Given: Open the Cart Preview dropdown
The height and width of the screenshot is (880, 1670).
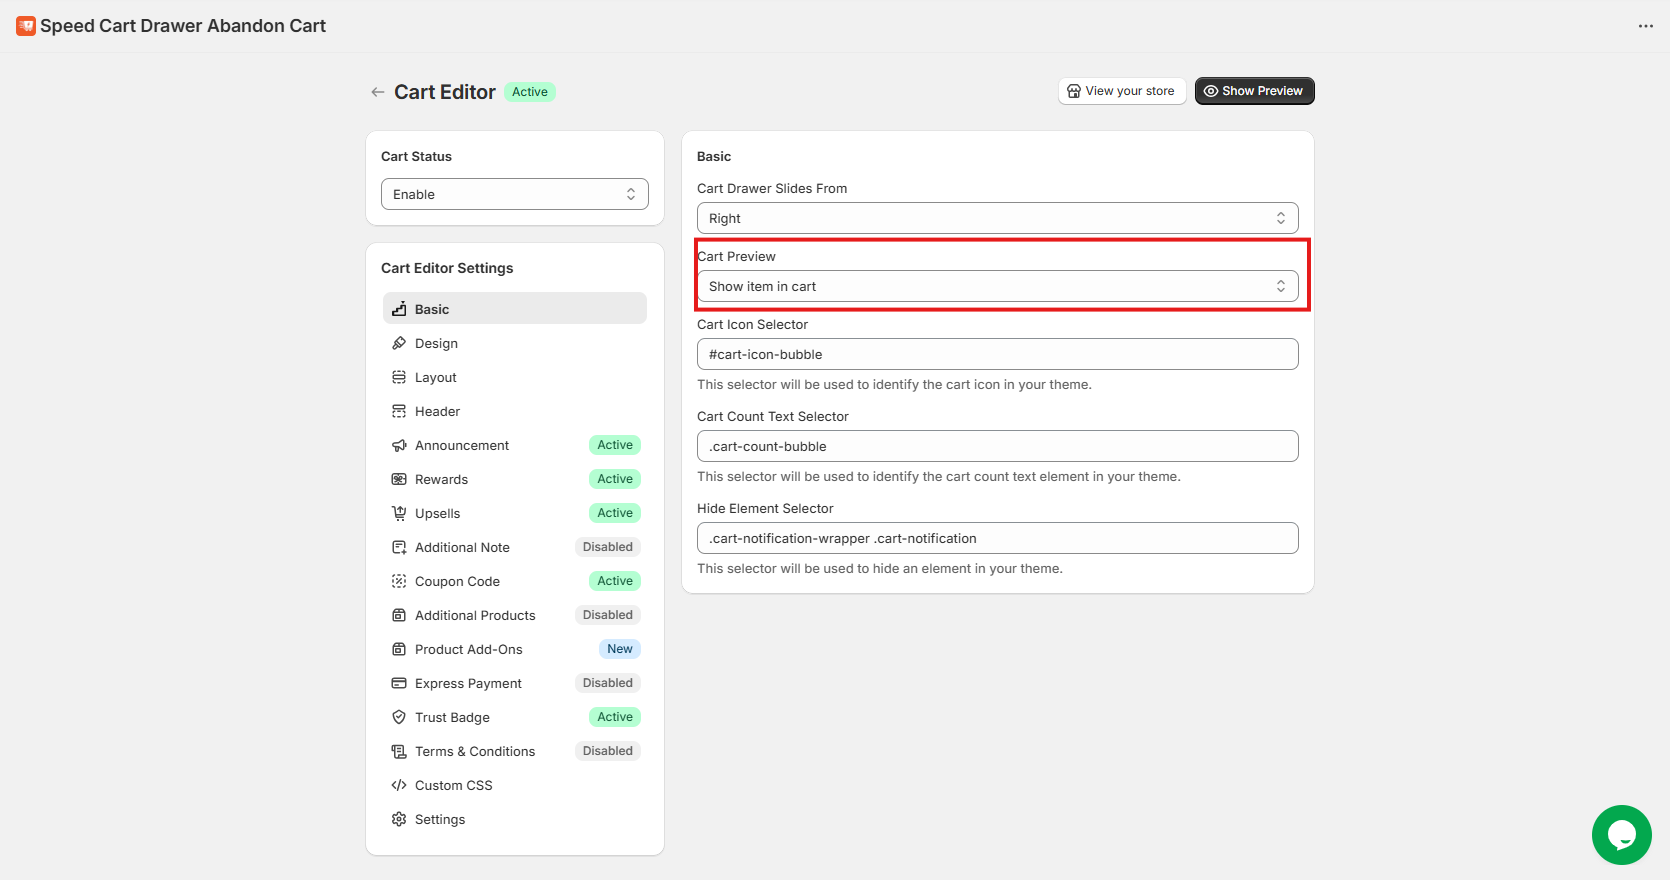Looking at the screenshot, I should [x=997, y=286].
